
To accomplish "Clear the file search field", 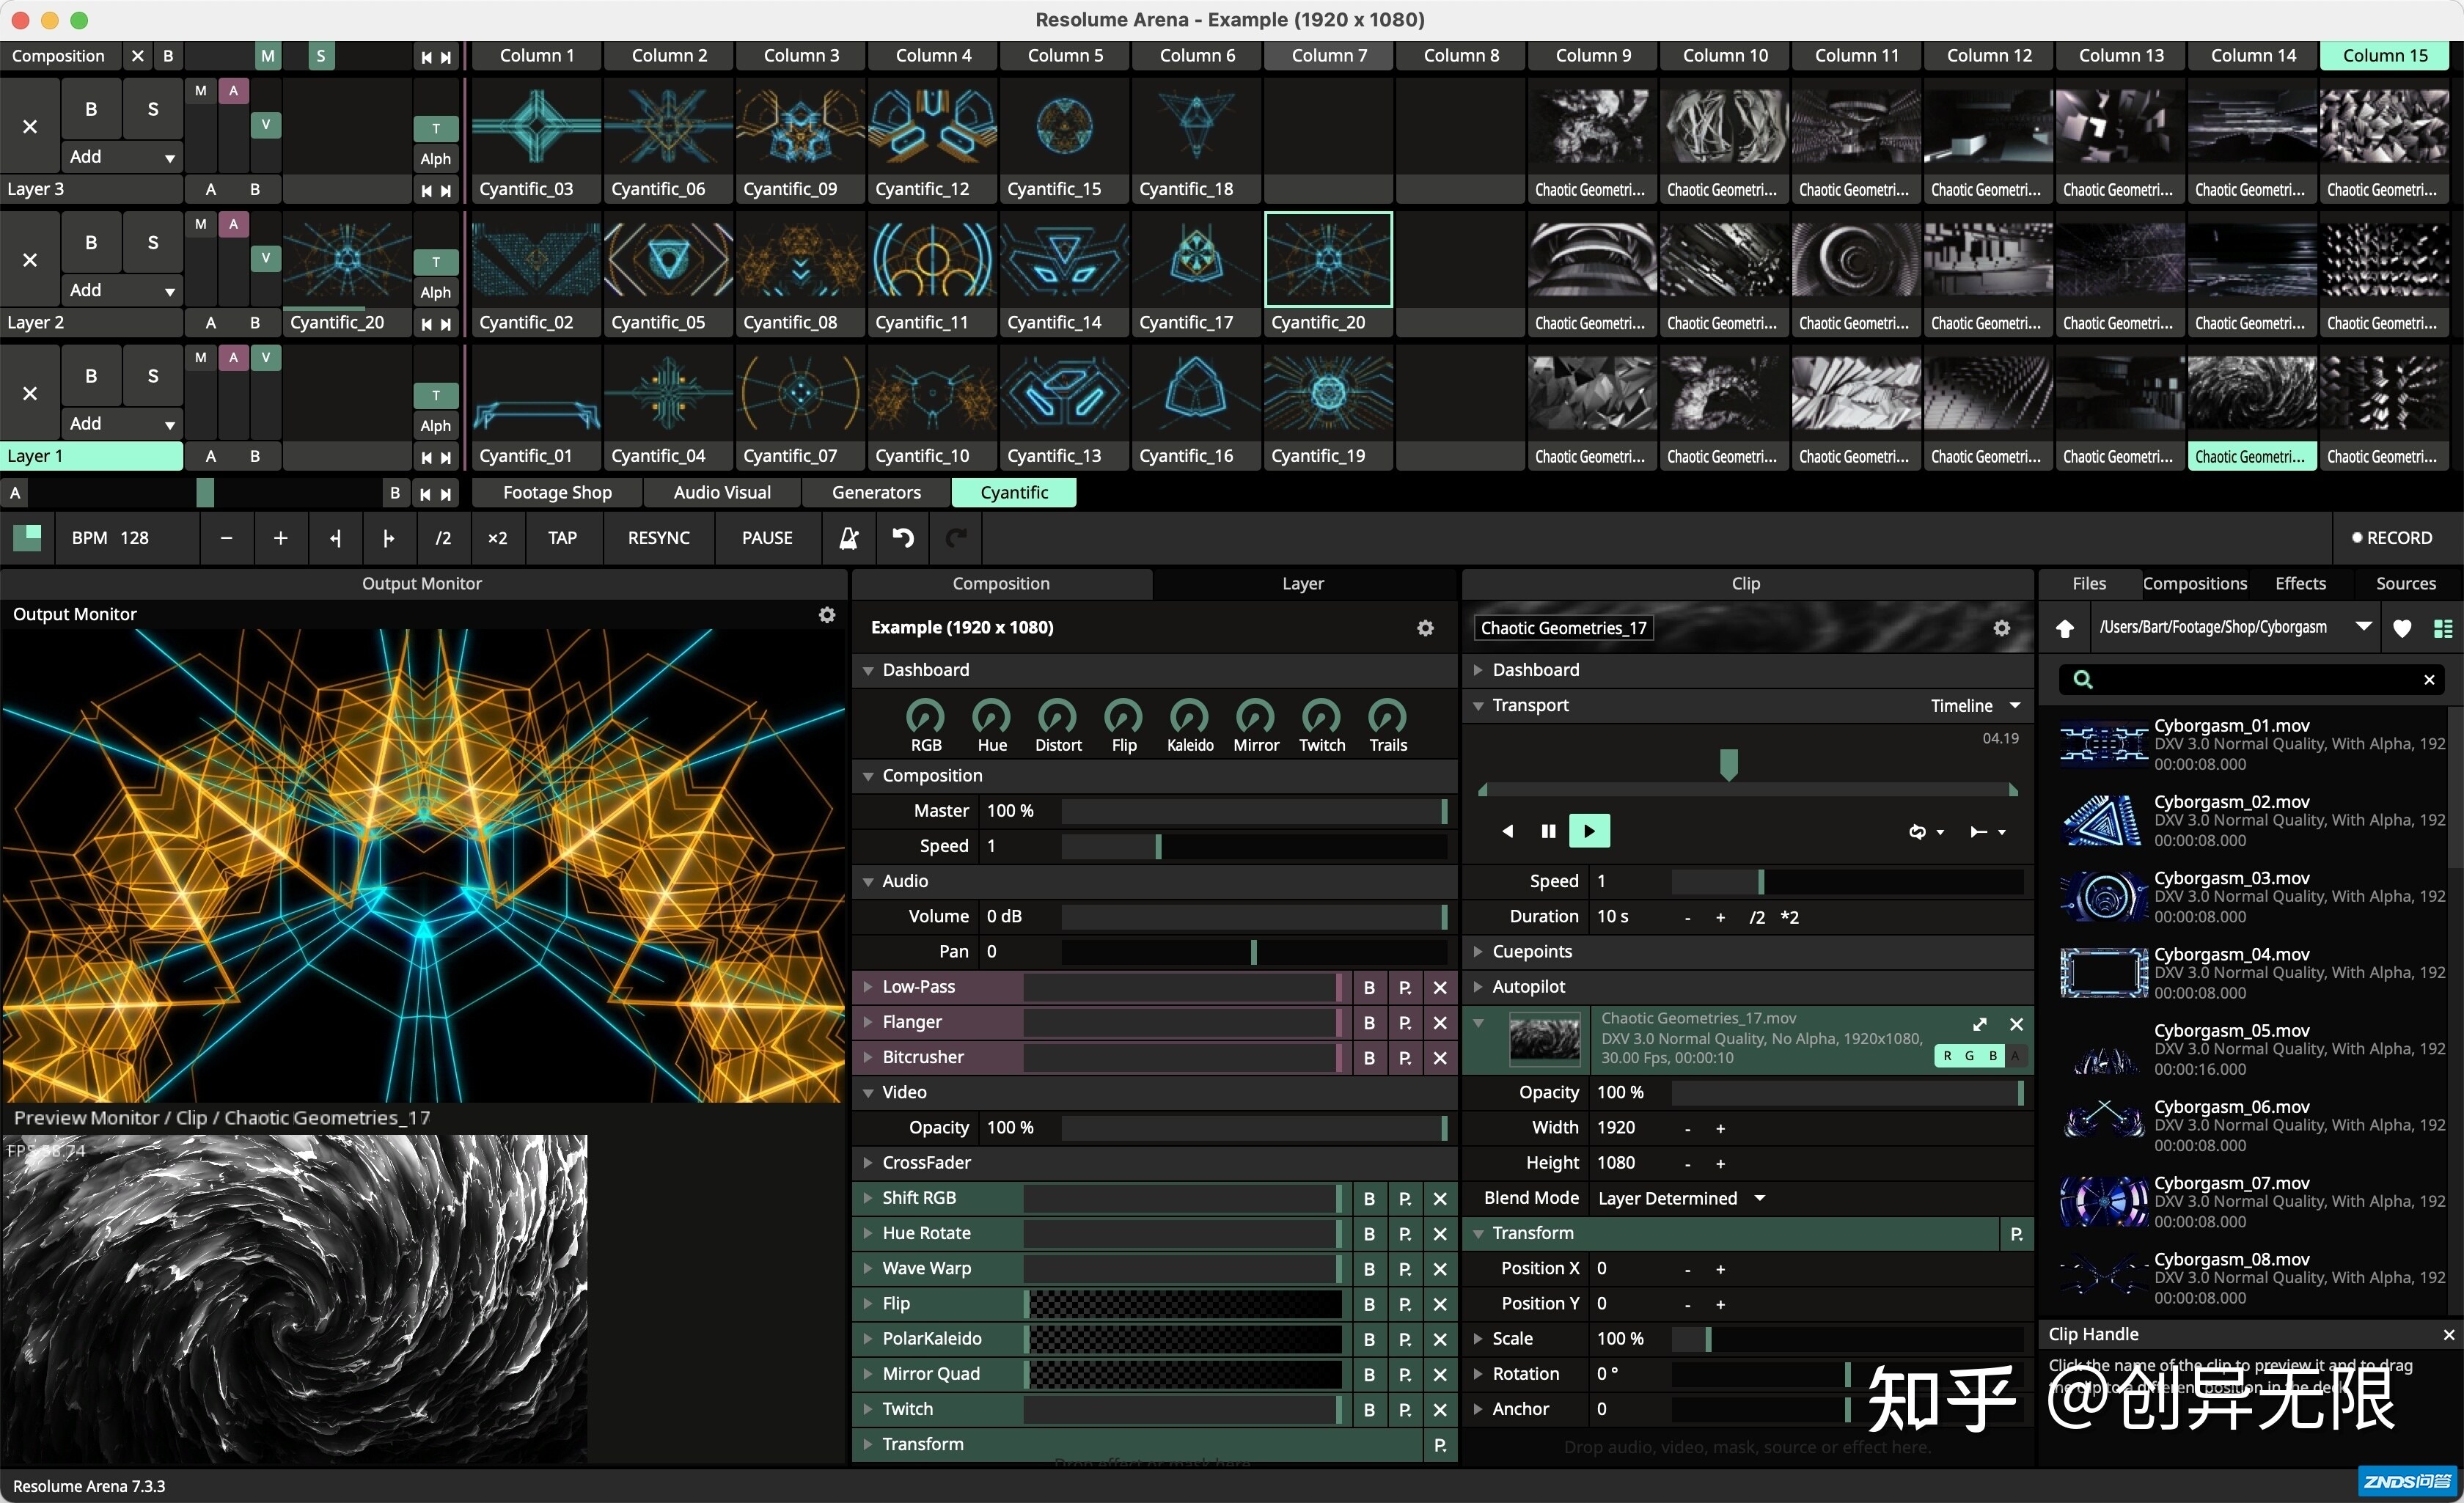I will [x=2429, y=680].
